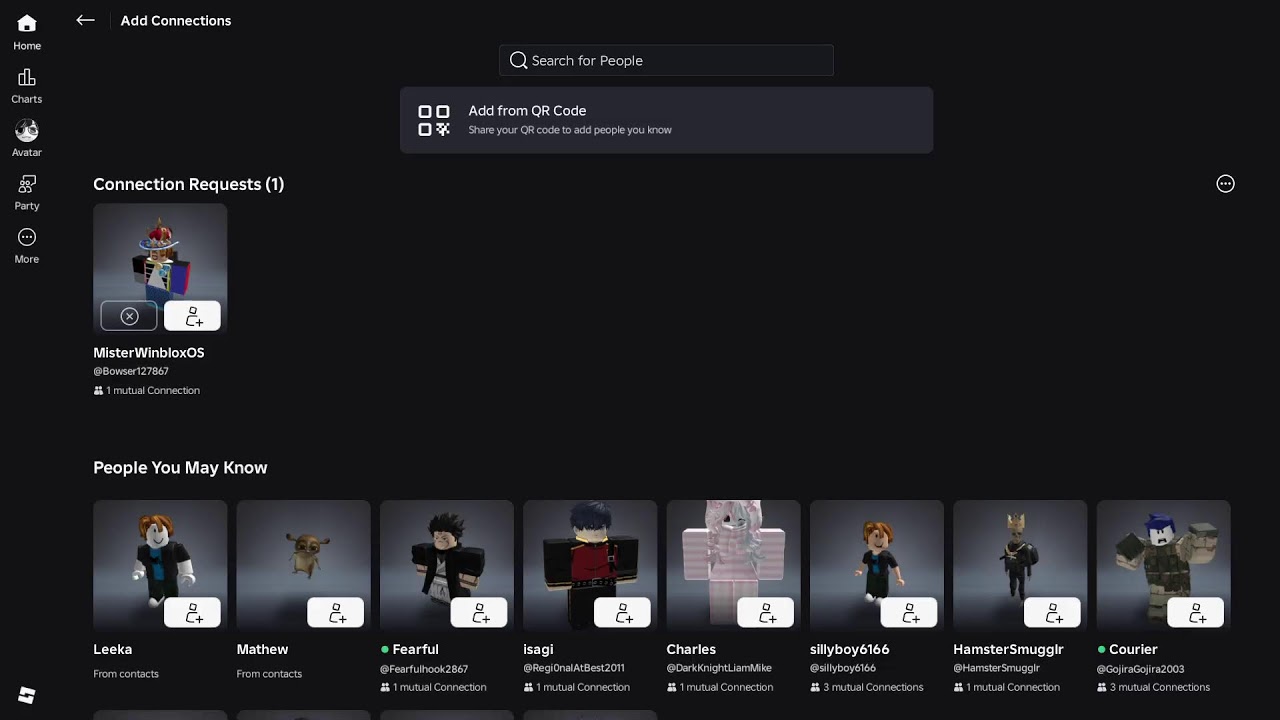Open Mathew profile name

pos(262,649)
